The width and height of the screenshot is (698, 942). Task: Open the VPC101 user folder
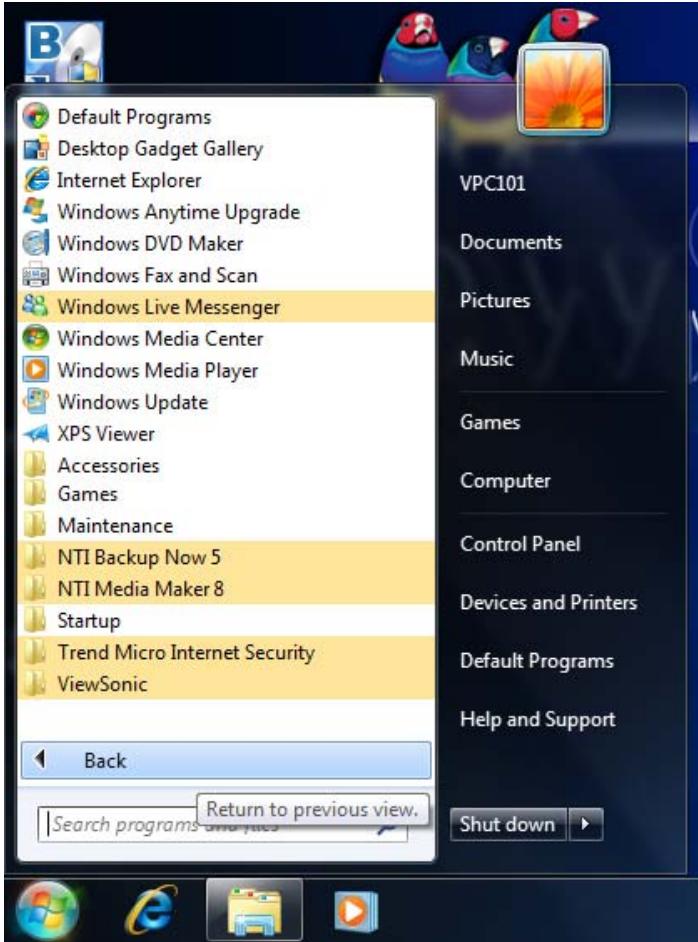[x=493, y=183]
